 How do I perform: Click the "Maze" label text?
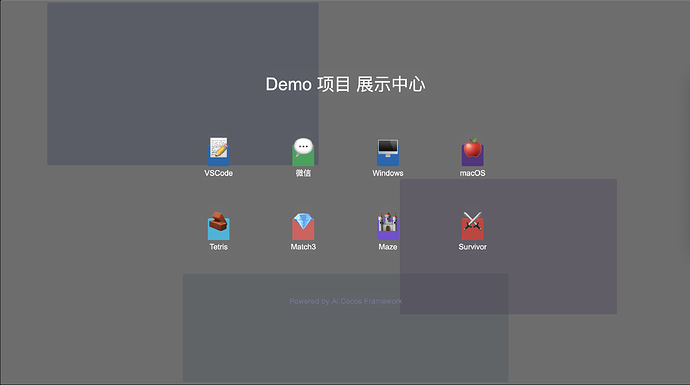[x=388, y=247]
